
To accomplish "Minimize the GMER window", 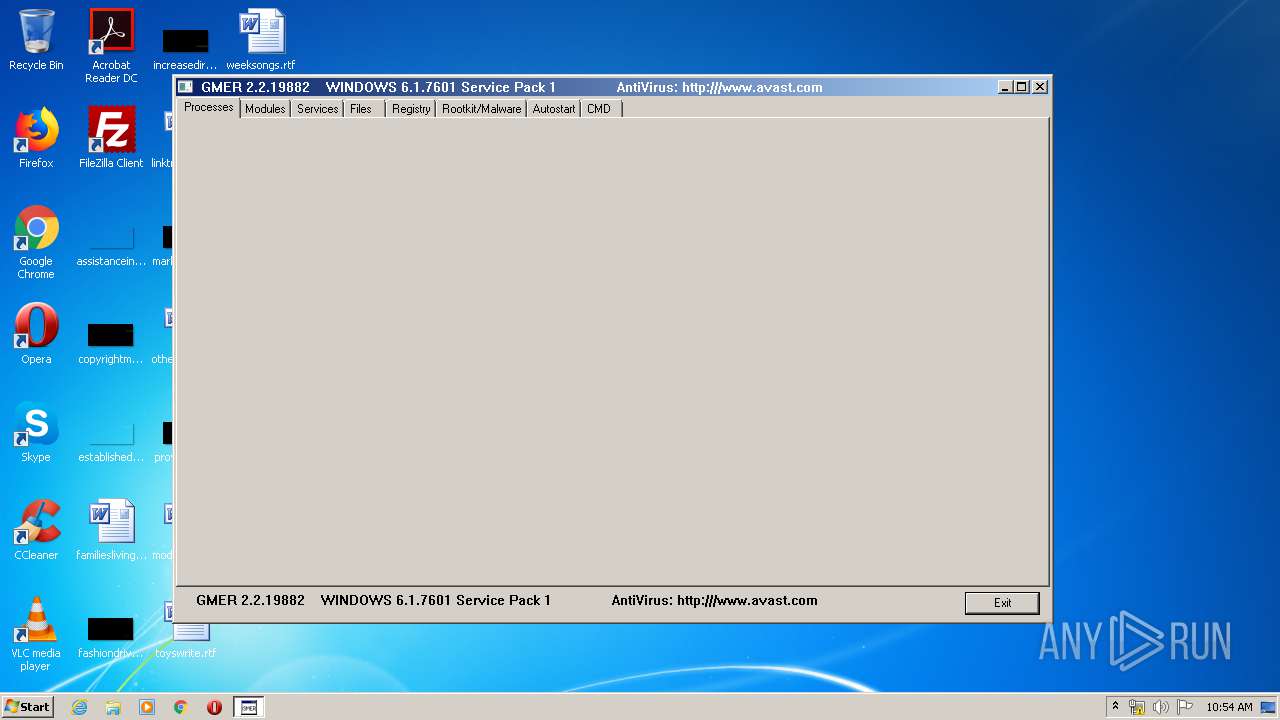I will click(x=1005, y=87).
